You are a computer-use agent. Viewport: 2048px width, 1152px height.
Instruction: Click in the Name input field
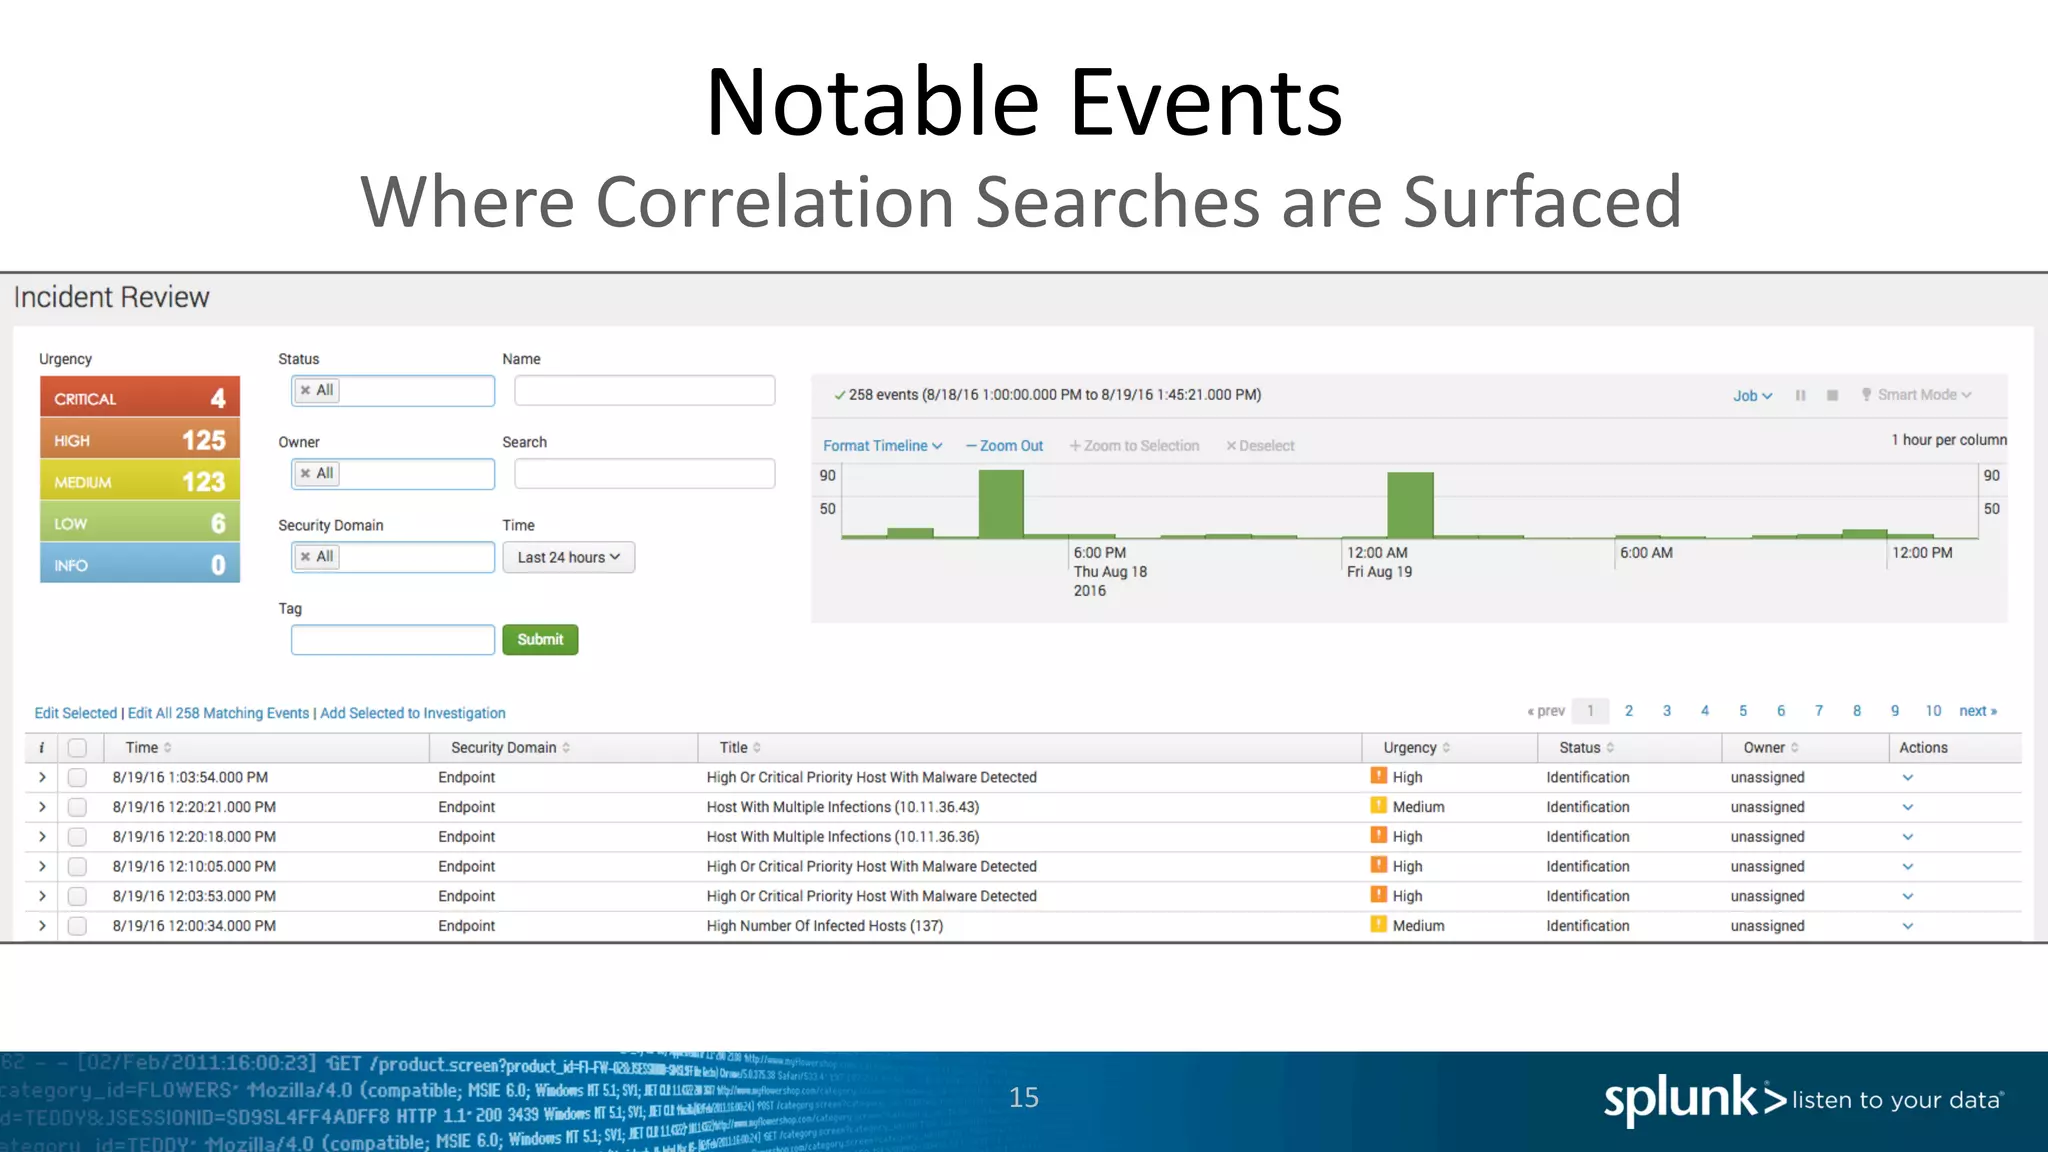[x=644, y=390]
